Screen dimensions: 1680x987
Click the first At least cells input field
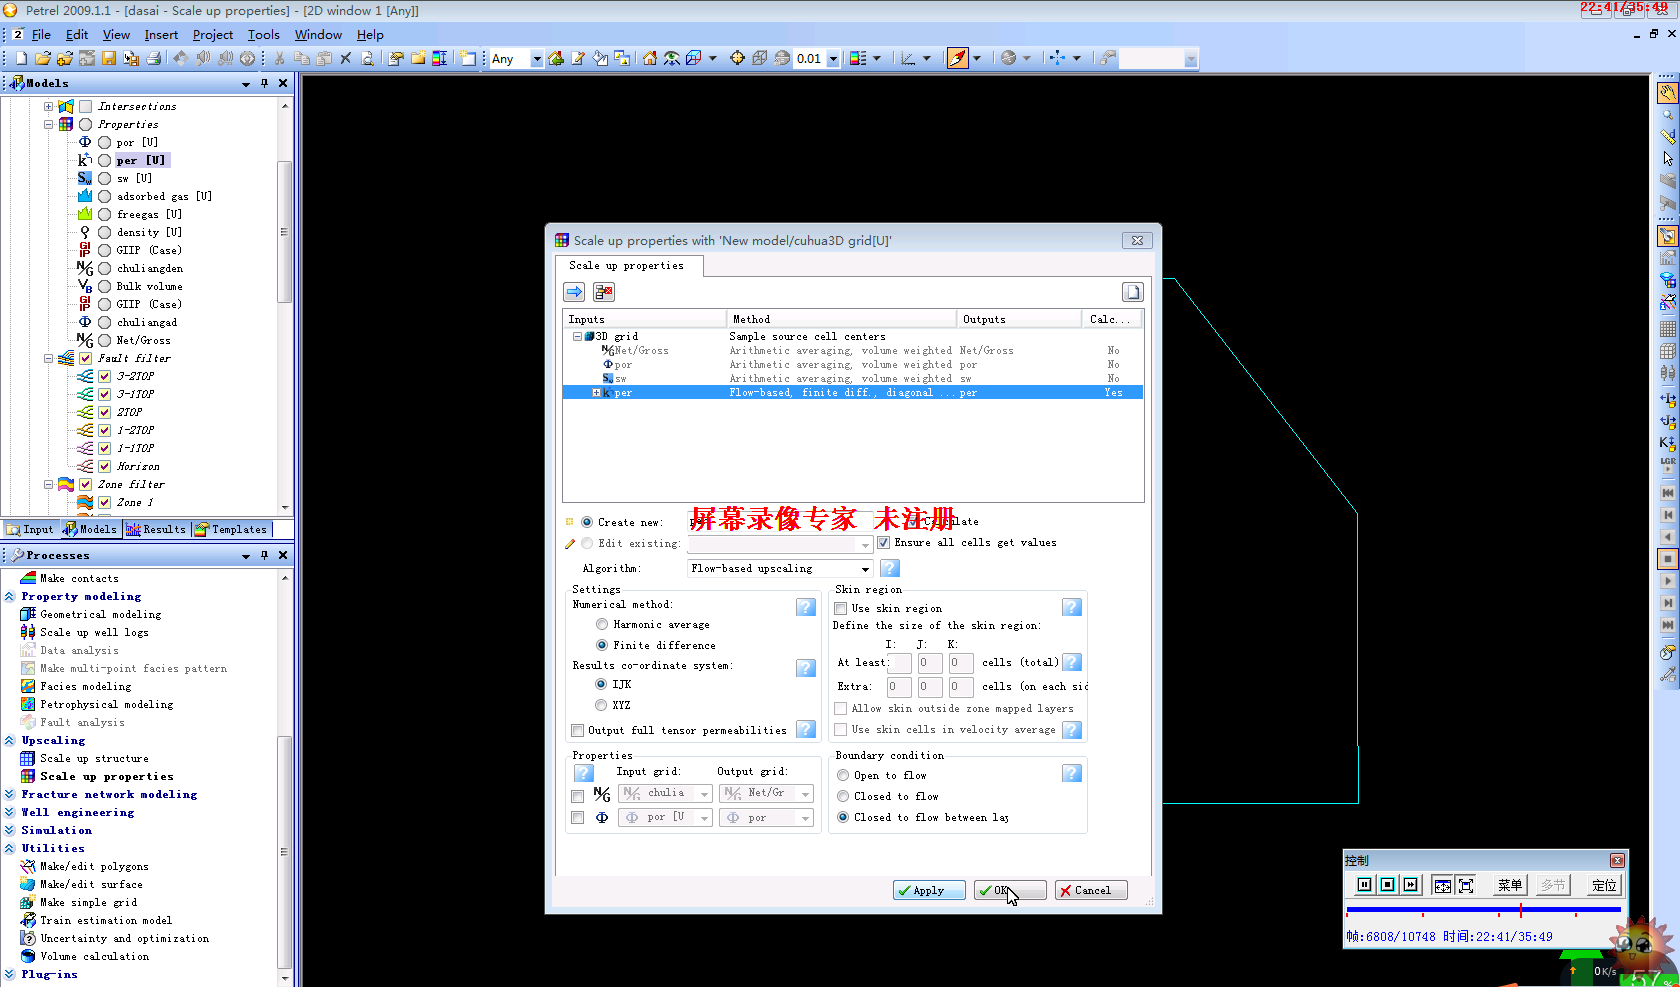click(x=899, y=662)
